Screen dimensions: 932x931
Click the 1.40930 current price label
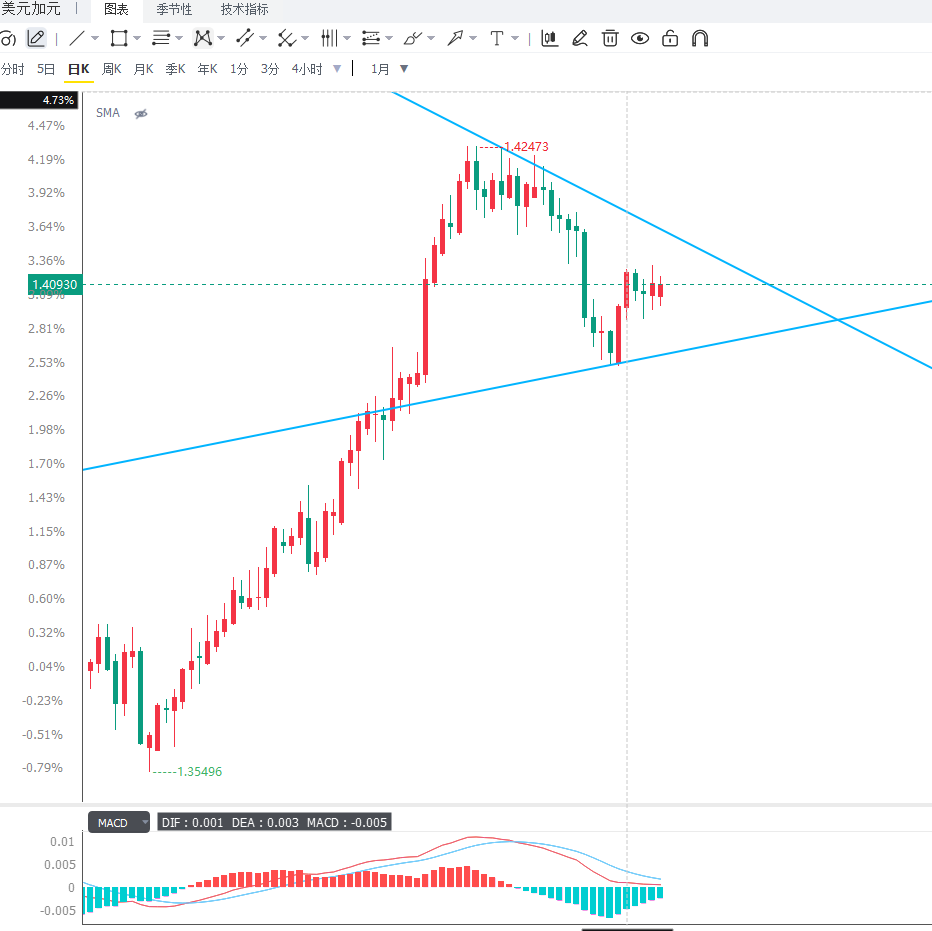(55, 285)
